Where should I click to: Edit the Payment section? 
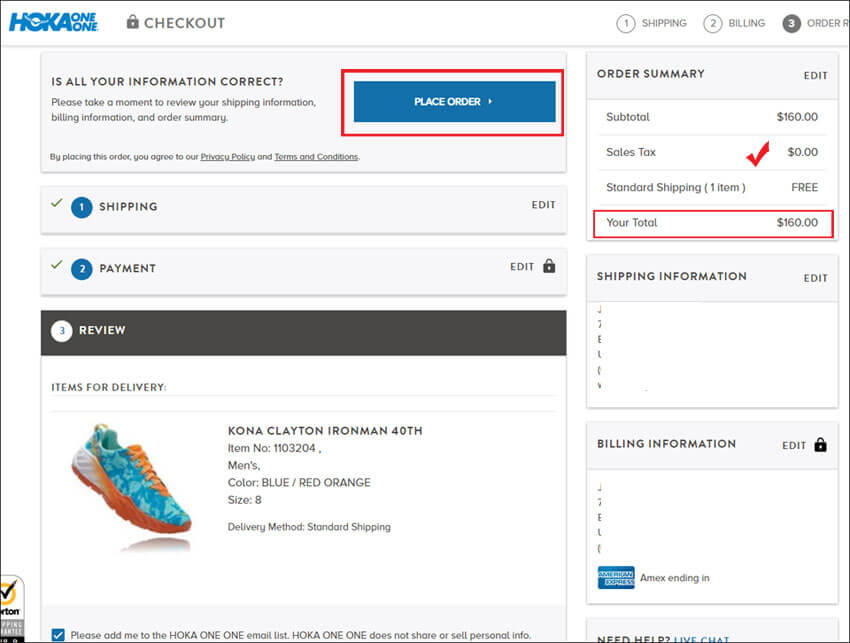[x=522, y=267]
